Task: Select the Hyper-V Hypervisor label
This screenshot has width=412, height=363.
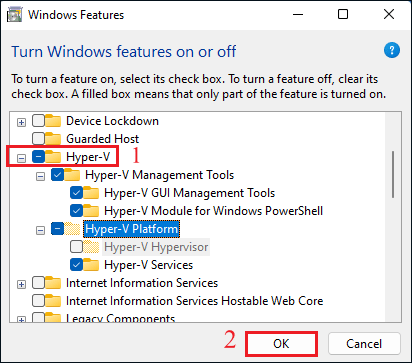Action: click(156, 247)
